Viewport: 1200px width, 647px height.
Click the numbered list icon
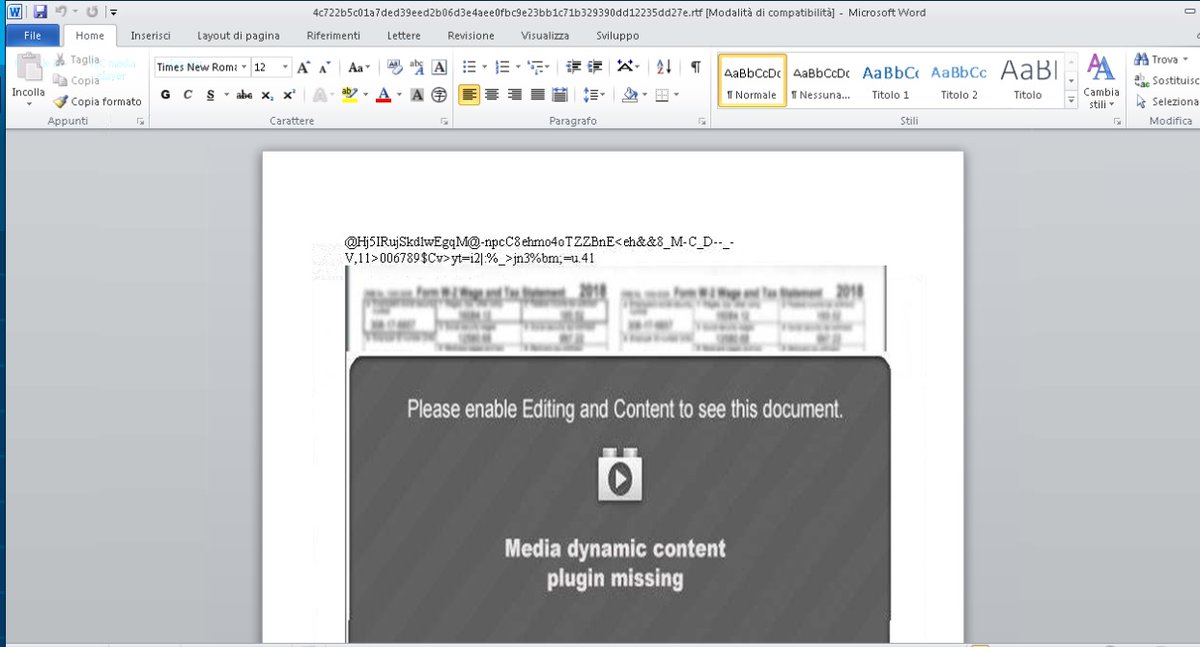coord(503,67)
